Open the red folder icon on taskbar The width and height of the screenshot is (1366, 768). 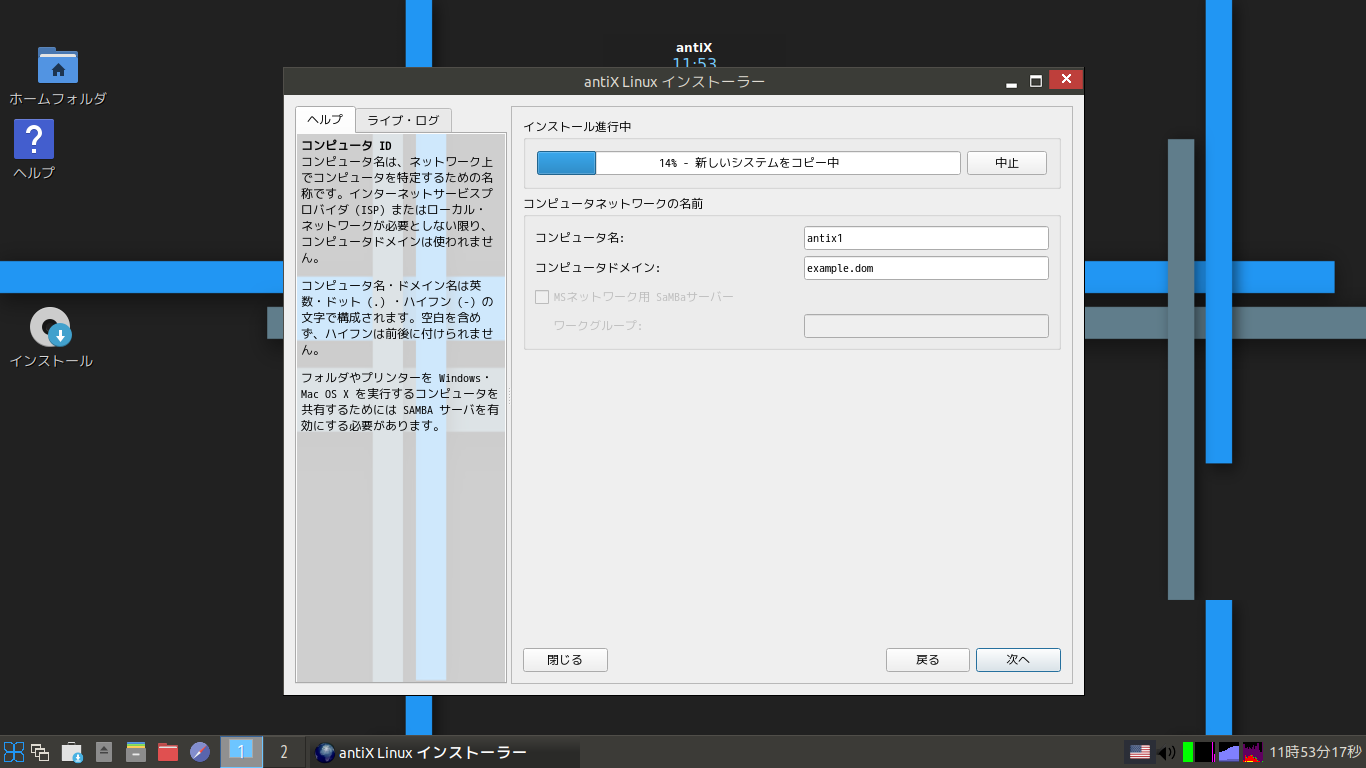point(168,752)
